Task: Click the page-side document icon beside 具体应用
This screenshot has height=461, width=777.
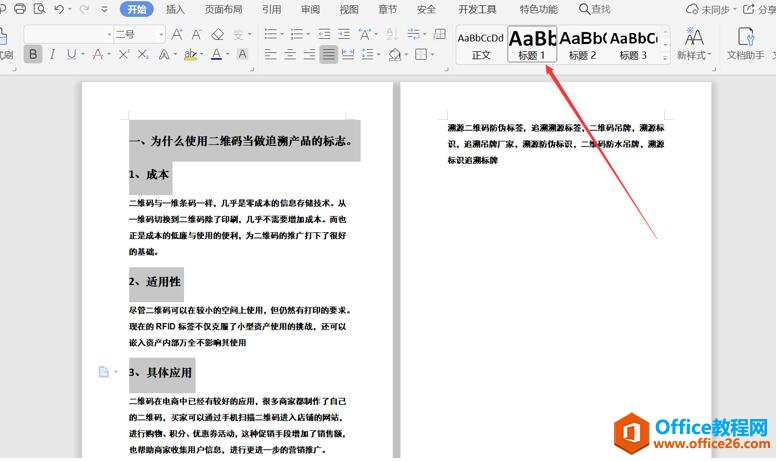Action: click(104, 372)
